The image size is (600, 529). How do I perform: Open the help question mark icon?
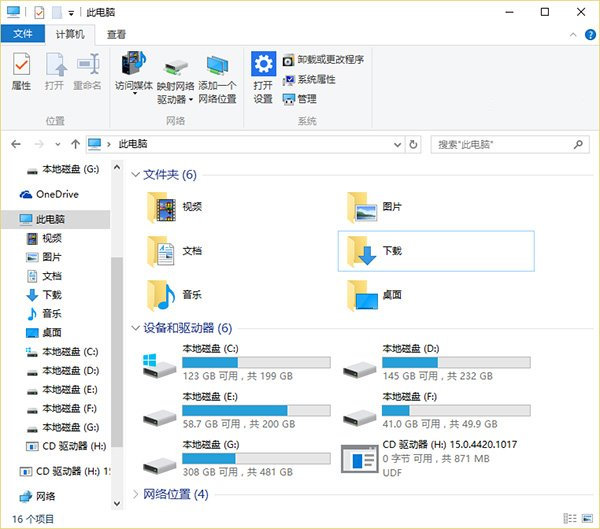click(x=590, y=35)
